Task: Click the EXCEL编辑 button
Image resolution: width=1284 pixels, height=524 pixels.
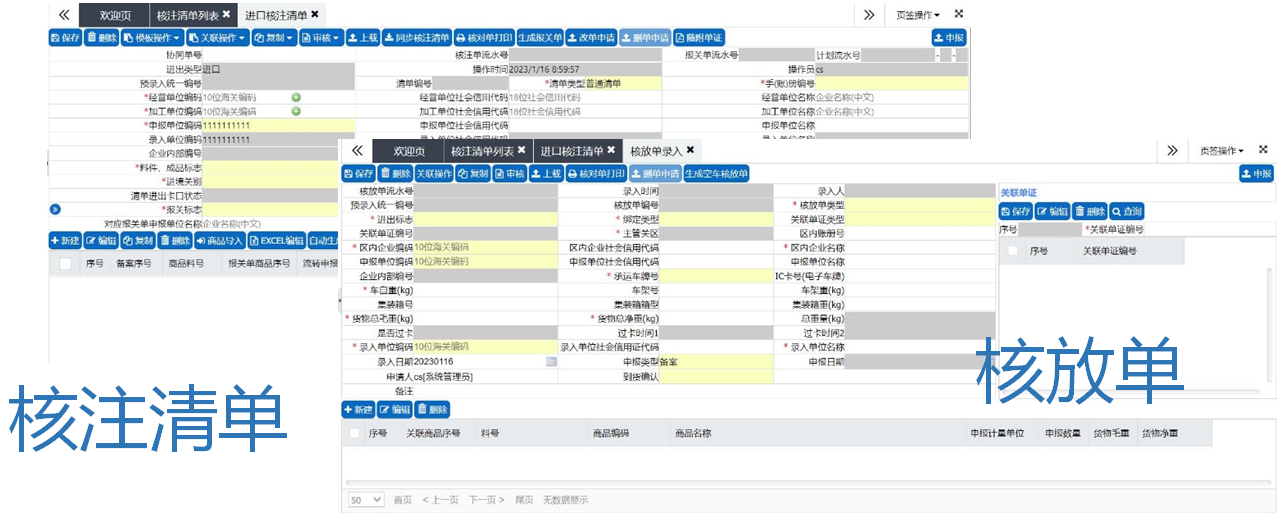Action: [277, 241]
